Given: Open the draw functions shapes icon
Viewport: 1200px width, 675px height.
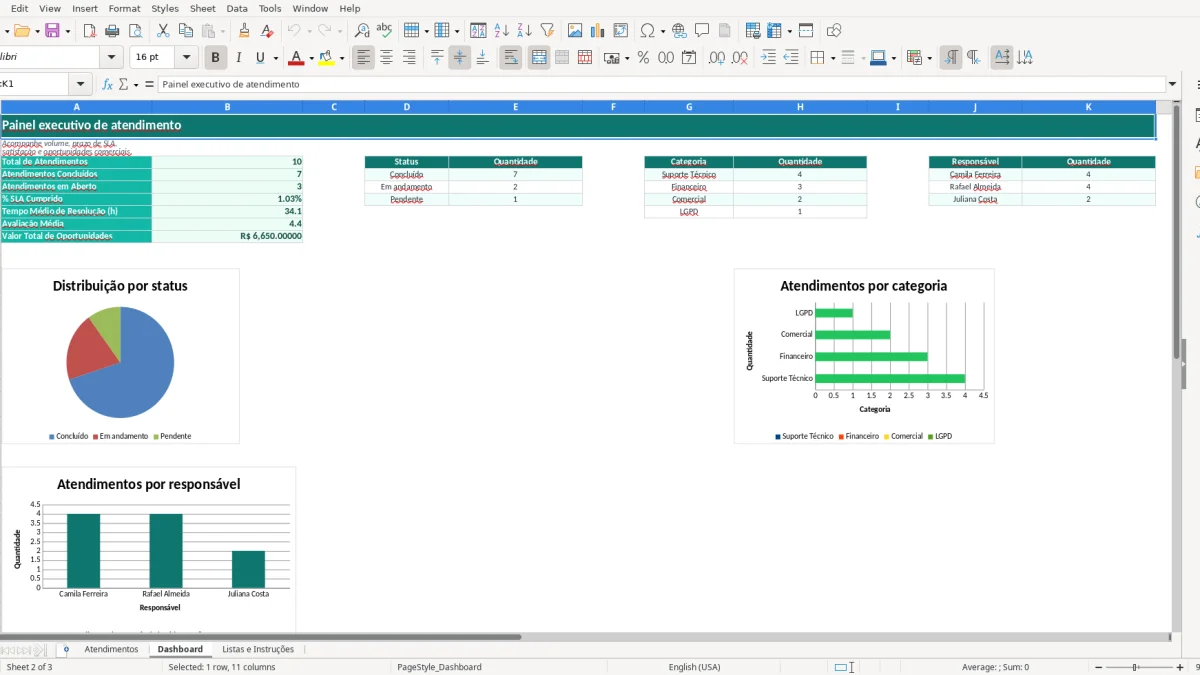Looking at the screenshot, I should [834, 31].
